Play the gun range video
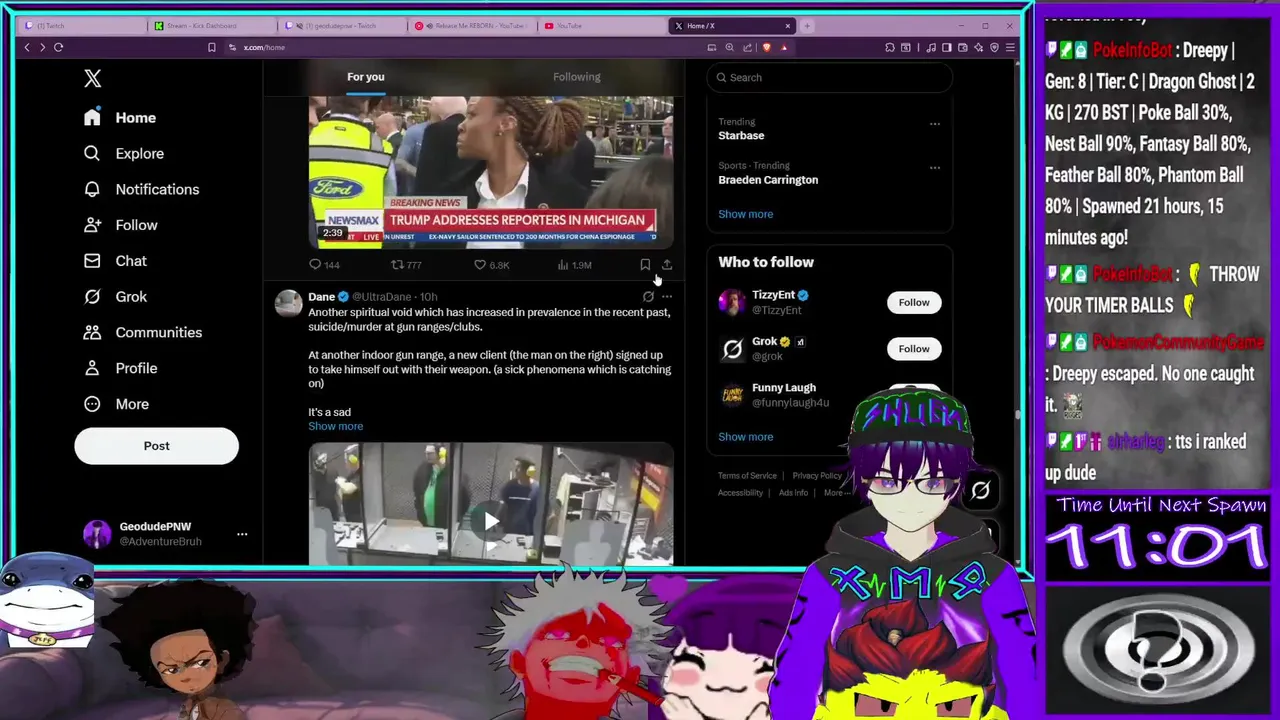Screen dimensions: 1280x720 [491, 521]
